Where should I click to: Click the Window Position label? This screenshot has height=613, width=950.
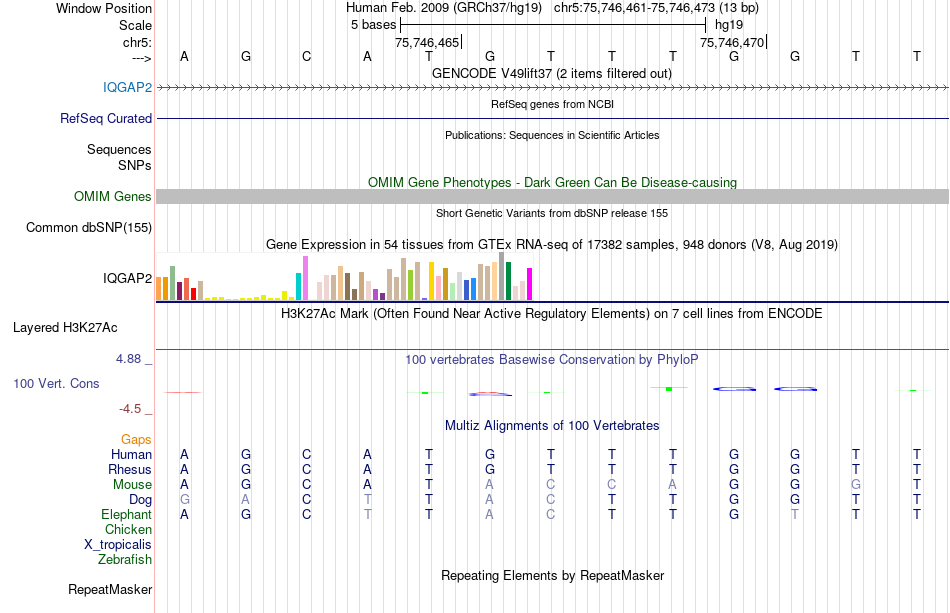[x=104, y=8]
